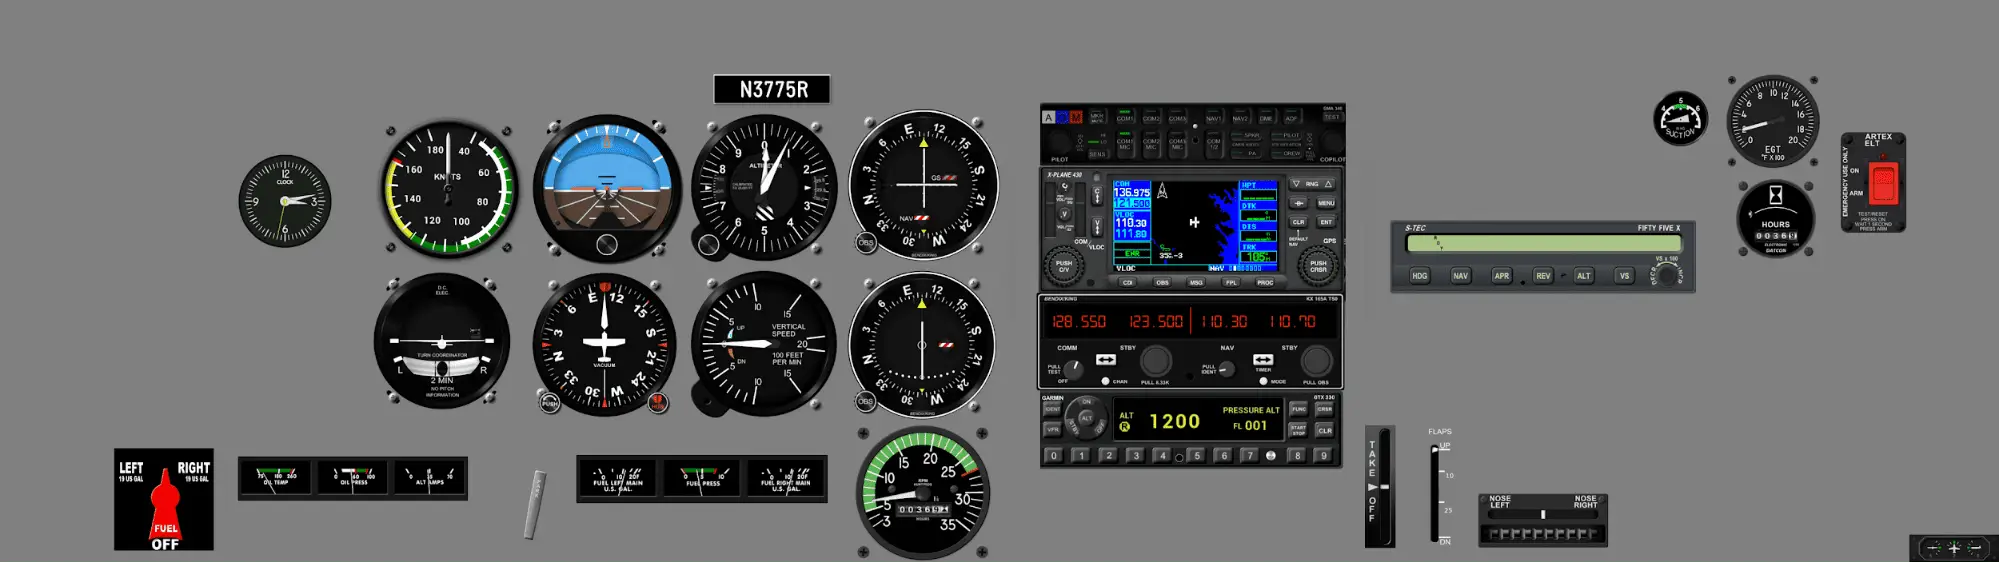Open the MENU on the GPS 430
Image resolution: width=1999 pixels, height=563 pixels.
pos(1326,203)
